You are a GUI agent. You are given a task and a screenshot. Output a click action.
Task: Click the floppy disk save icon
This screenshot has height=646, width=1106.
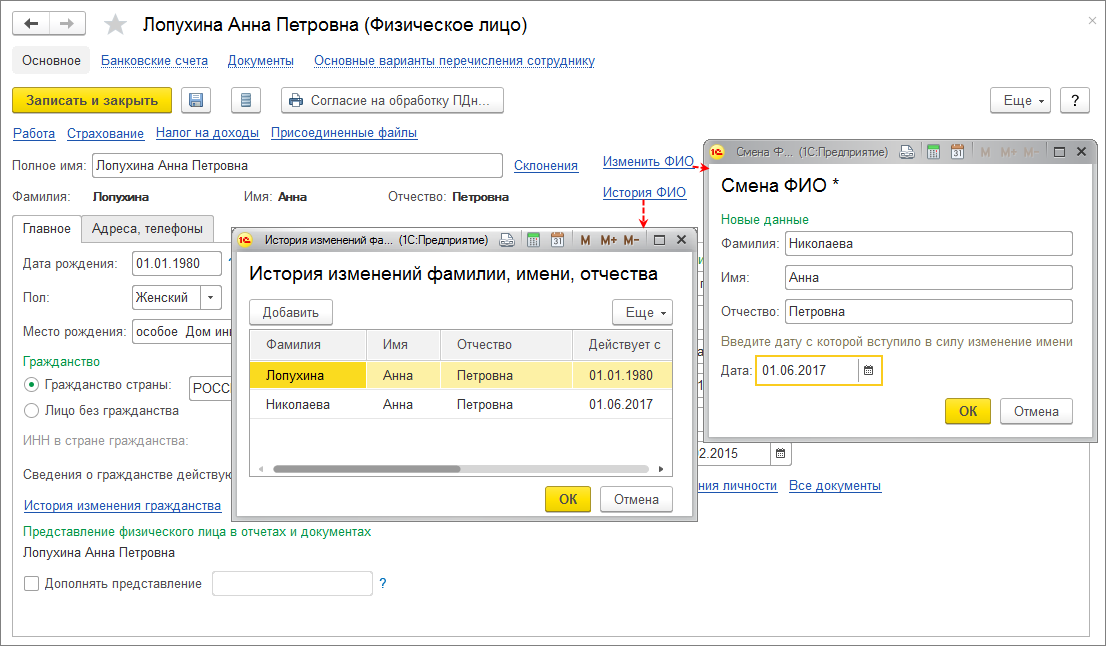click(196, 100)
